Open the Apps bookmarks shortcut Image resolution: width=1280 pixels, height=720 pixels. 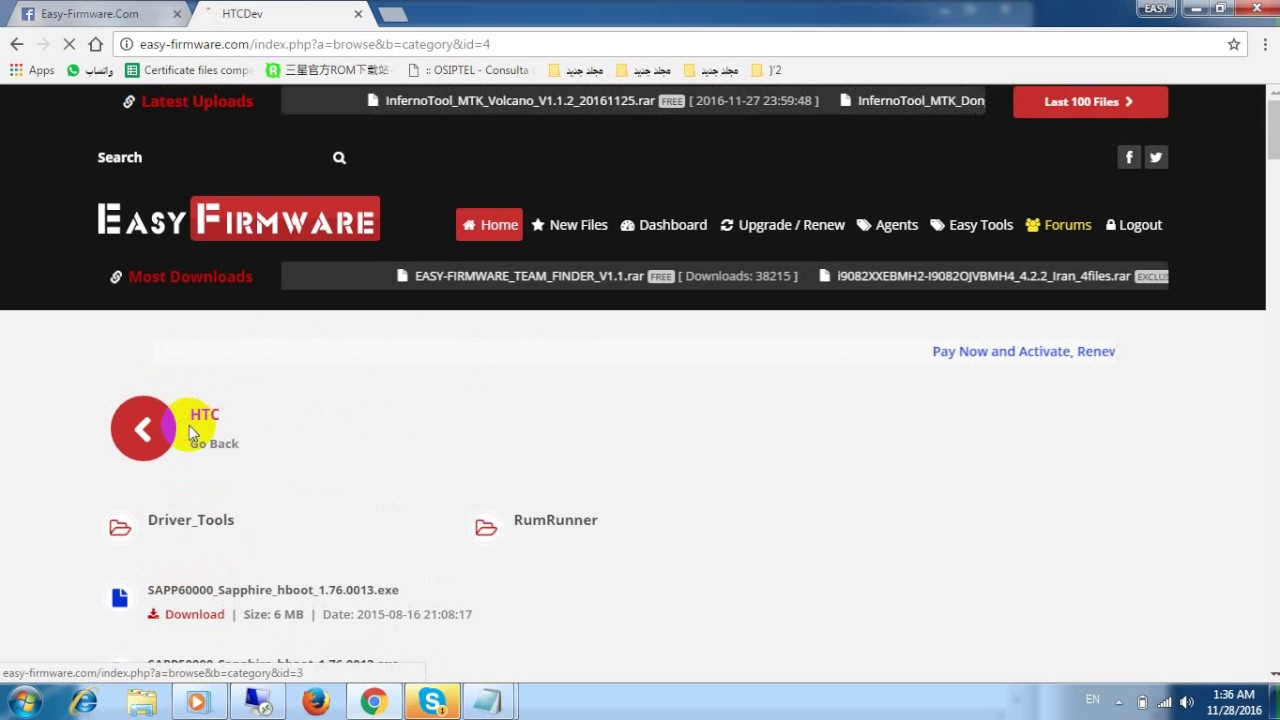pos(32,70)
